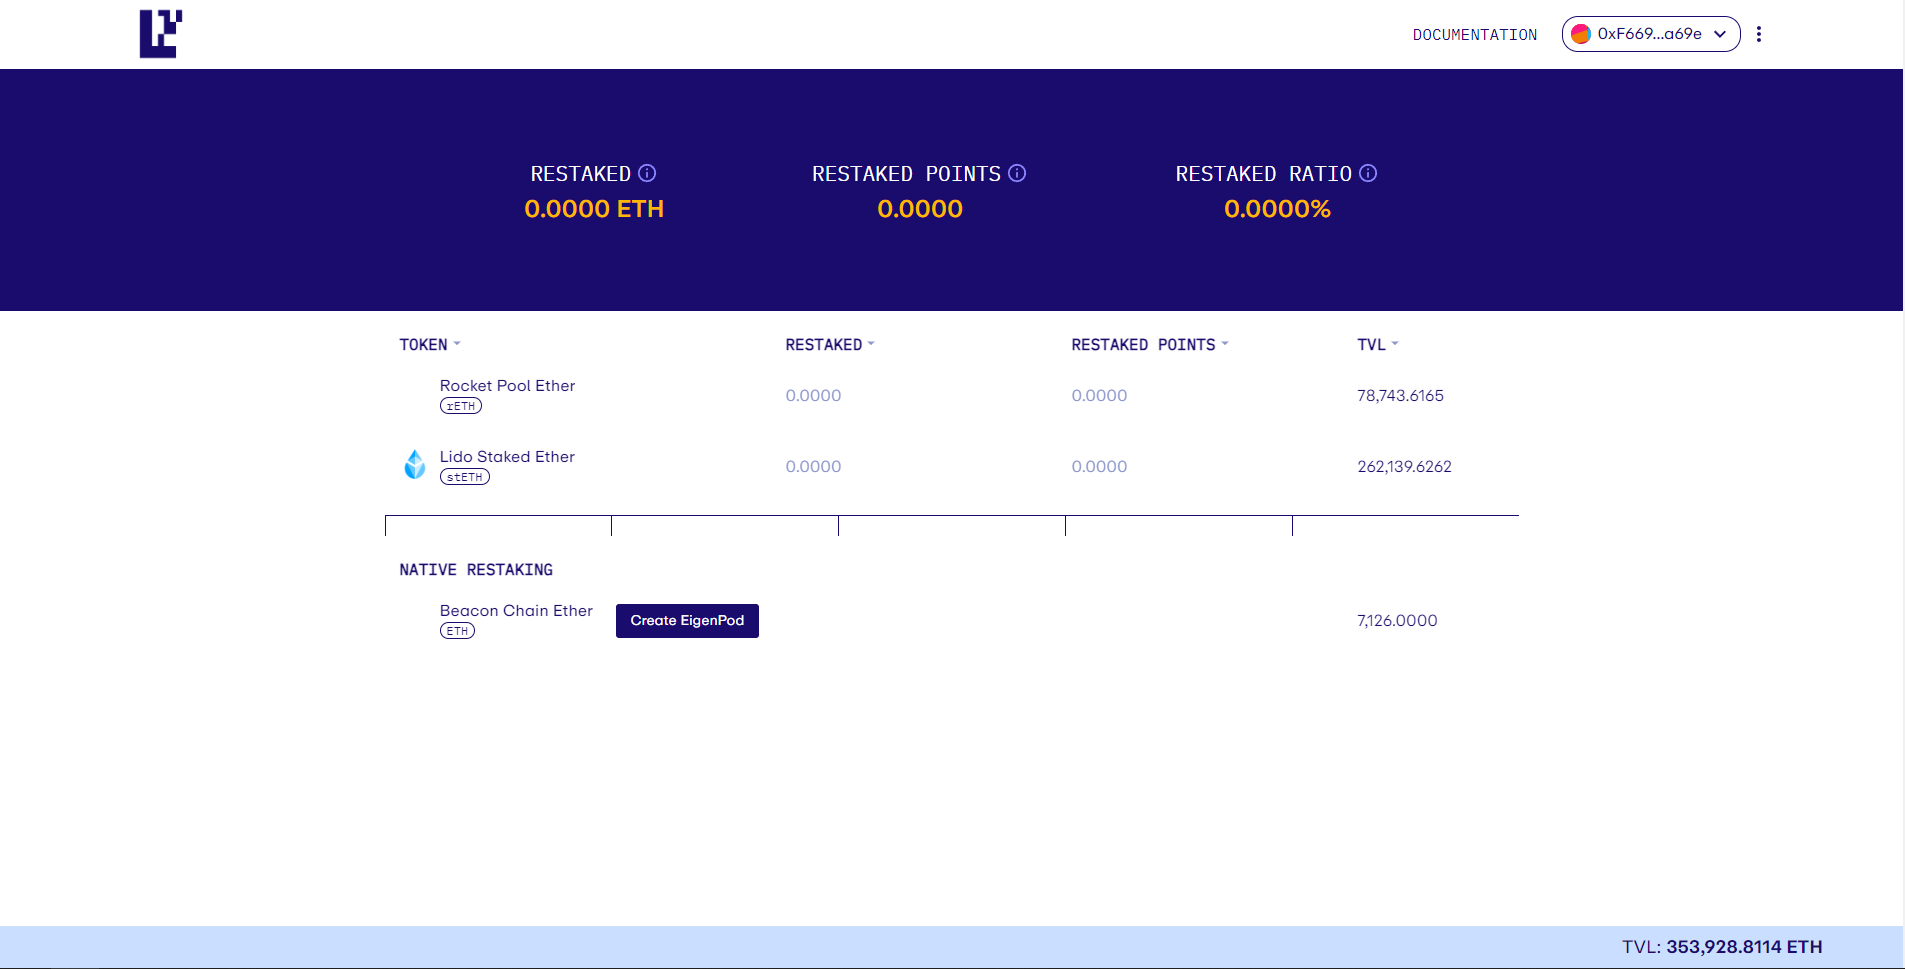The width and height of the screenshot is (1905, 969).
Task: Select the Lido Staked Ether row name
Action: [x=507, y=457]
